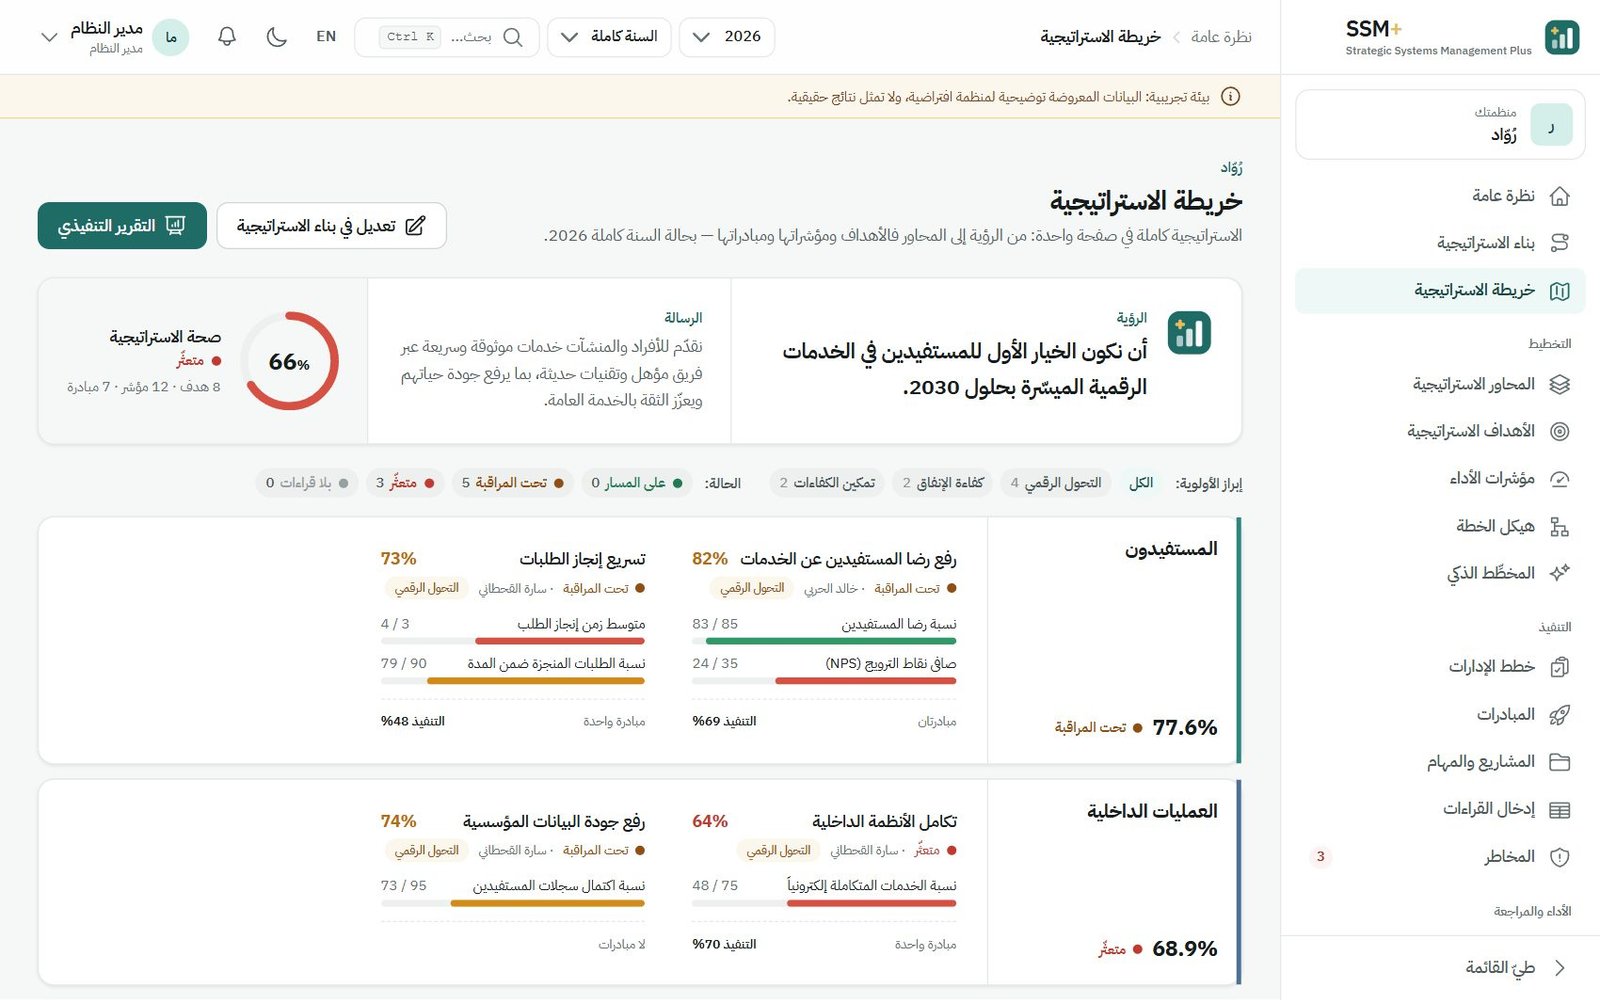The image size is (1600, 1000).
Task: Toggle متعثّر 3 status filter
Action: 404,483
